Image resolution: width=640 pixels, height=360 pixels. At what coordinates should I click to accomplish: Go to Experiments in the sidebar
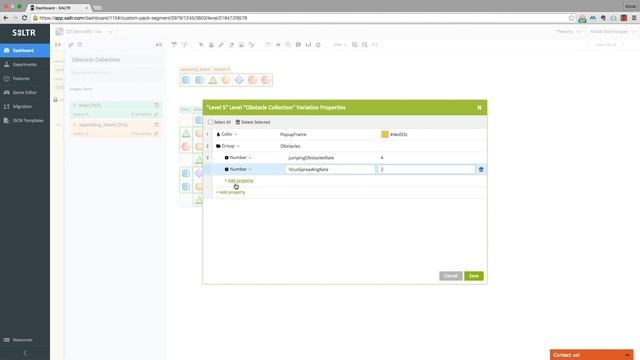(25, 64)
